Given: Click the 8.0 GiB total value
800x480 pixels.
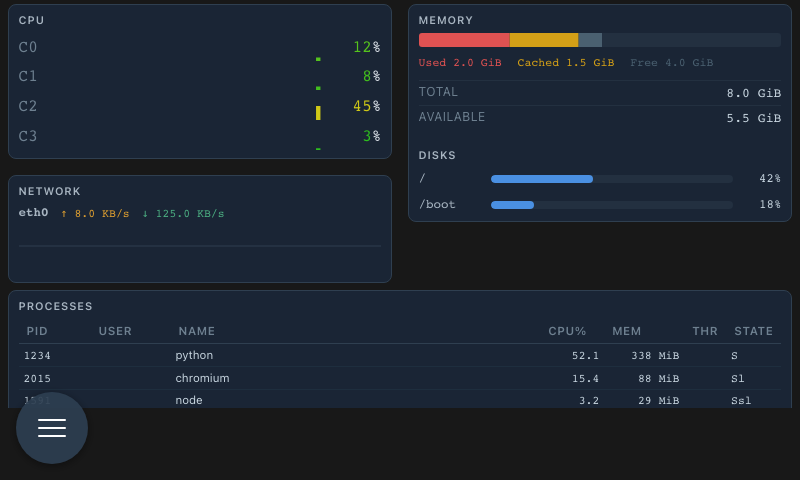Looking at the screenshot, I should (754, 93).
